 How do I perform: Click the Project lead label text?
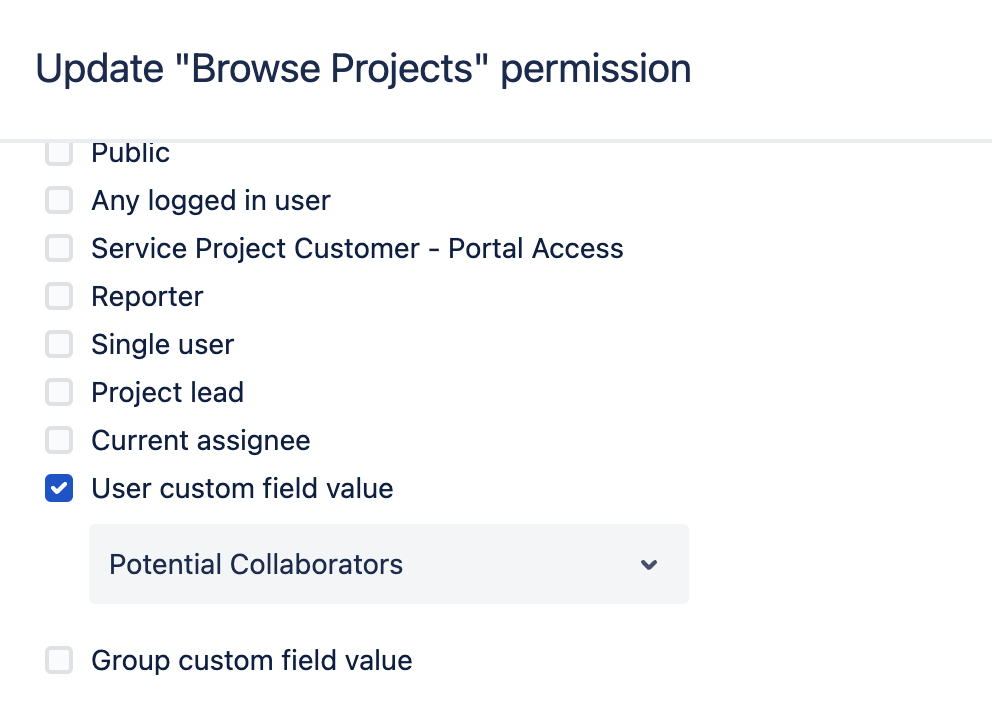click(167, 392)
